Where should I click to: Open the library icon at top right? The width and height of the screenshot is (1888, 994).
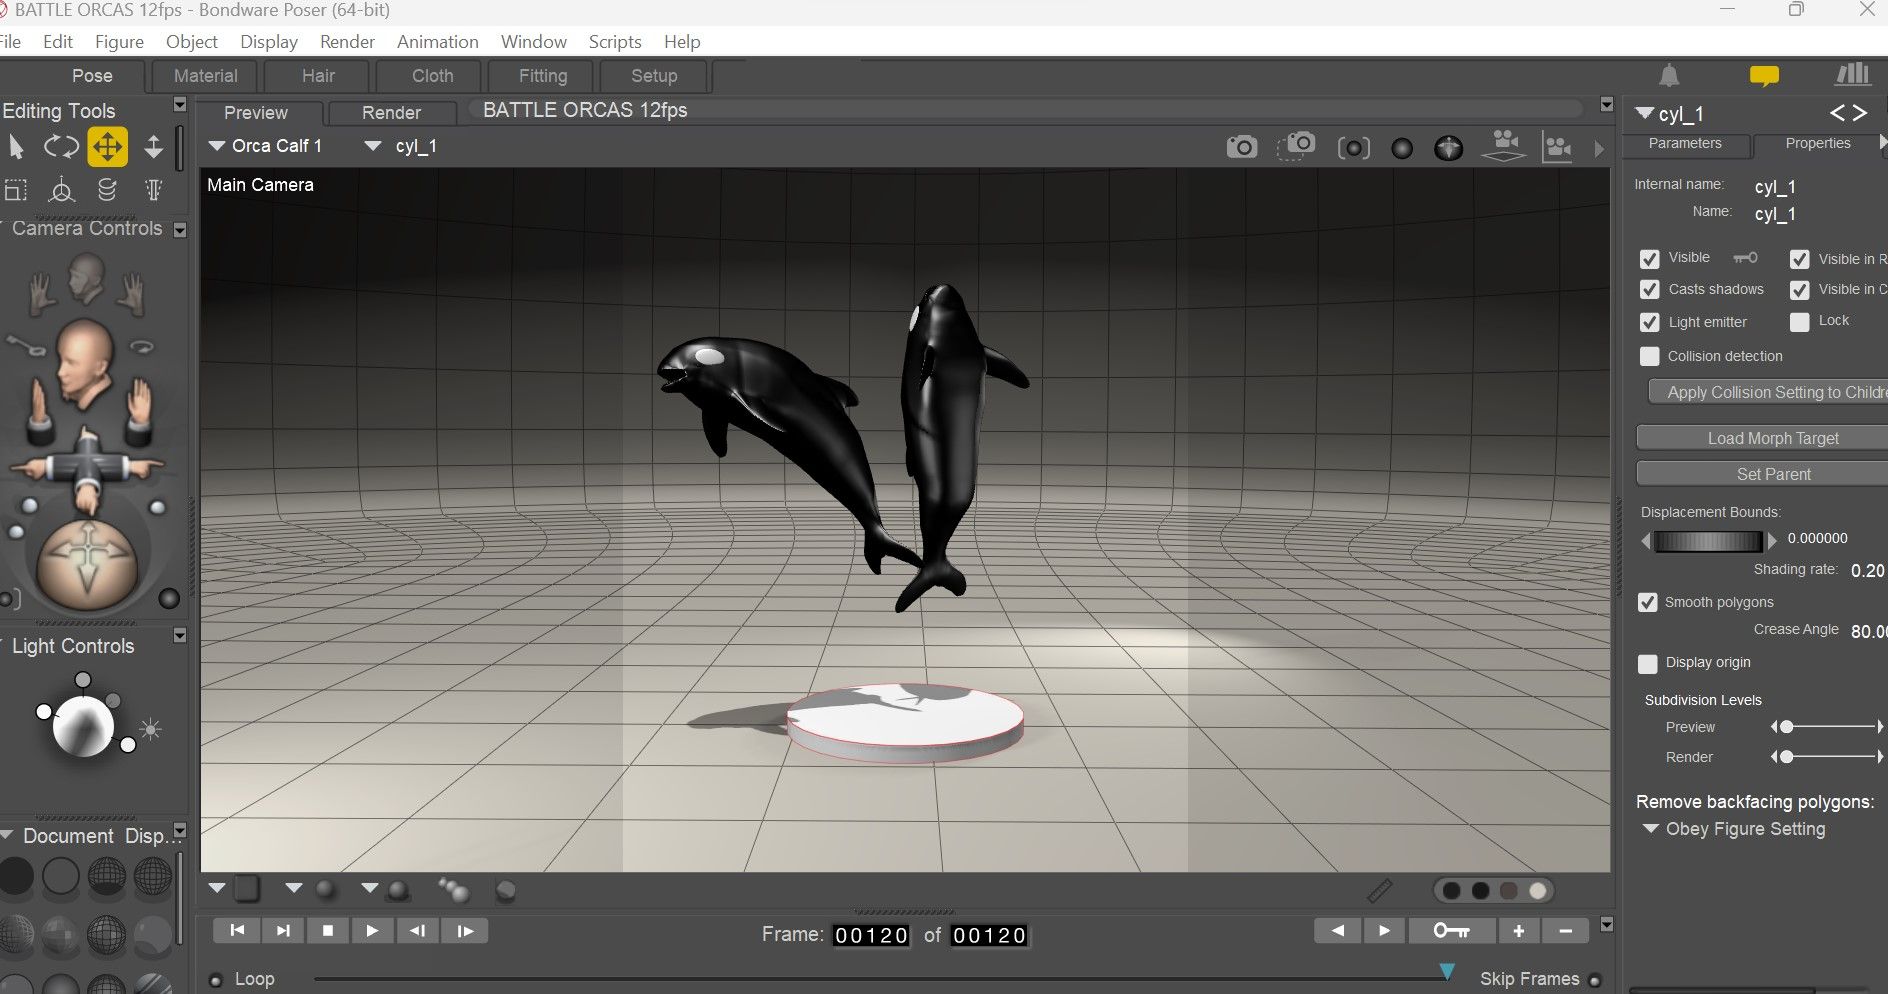click(x=1852, y=74)
